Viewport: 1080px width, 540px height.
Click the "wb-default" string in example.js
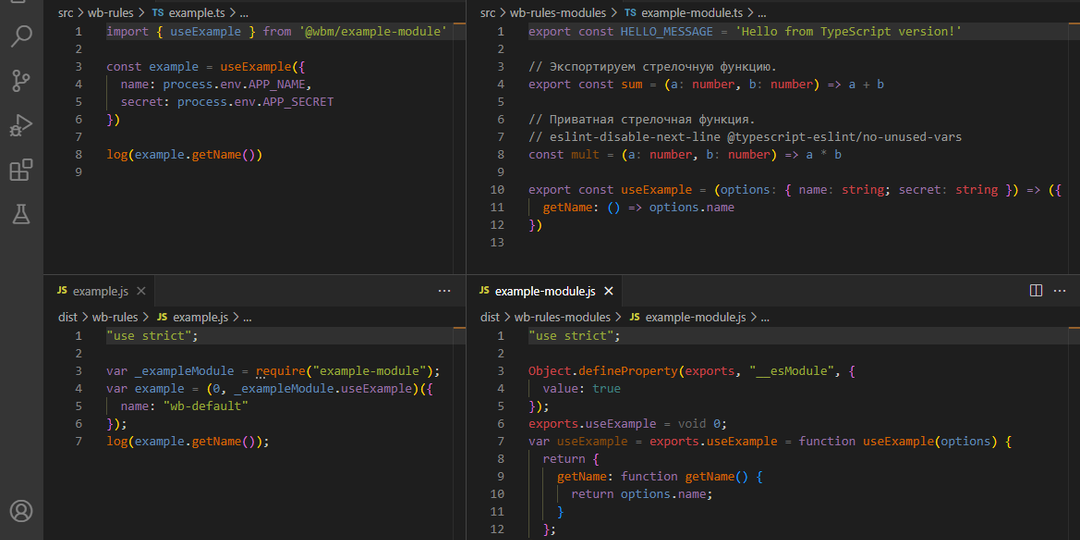[x=205, y=406]
